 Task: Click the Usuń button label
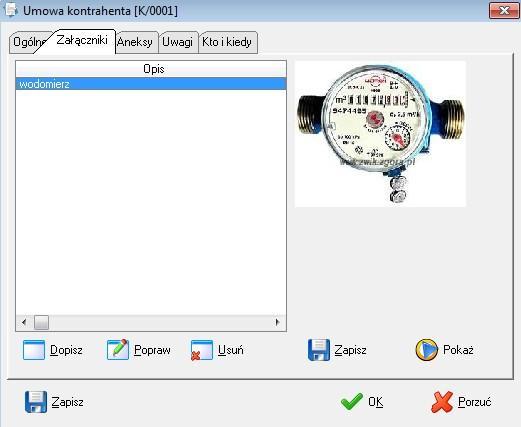[231, 350]
